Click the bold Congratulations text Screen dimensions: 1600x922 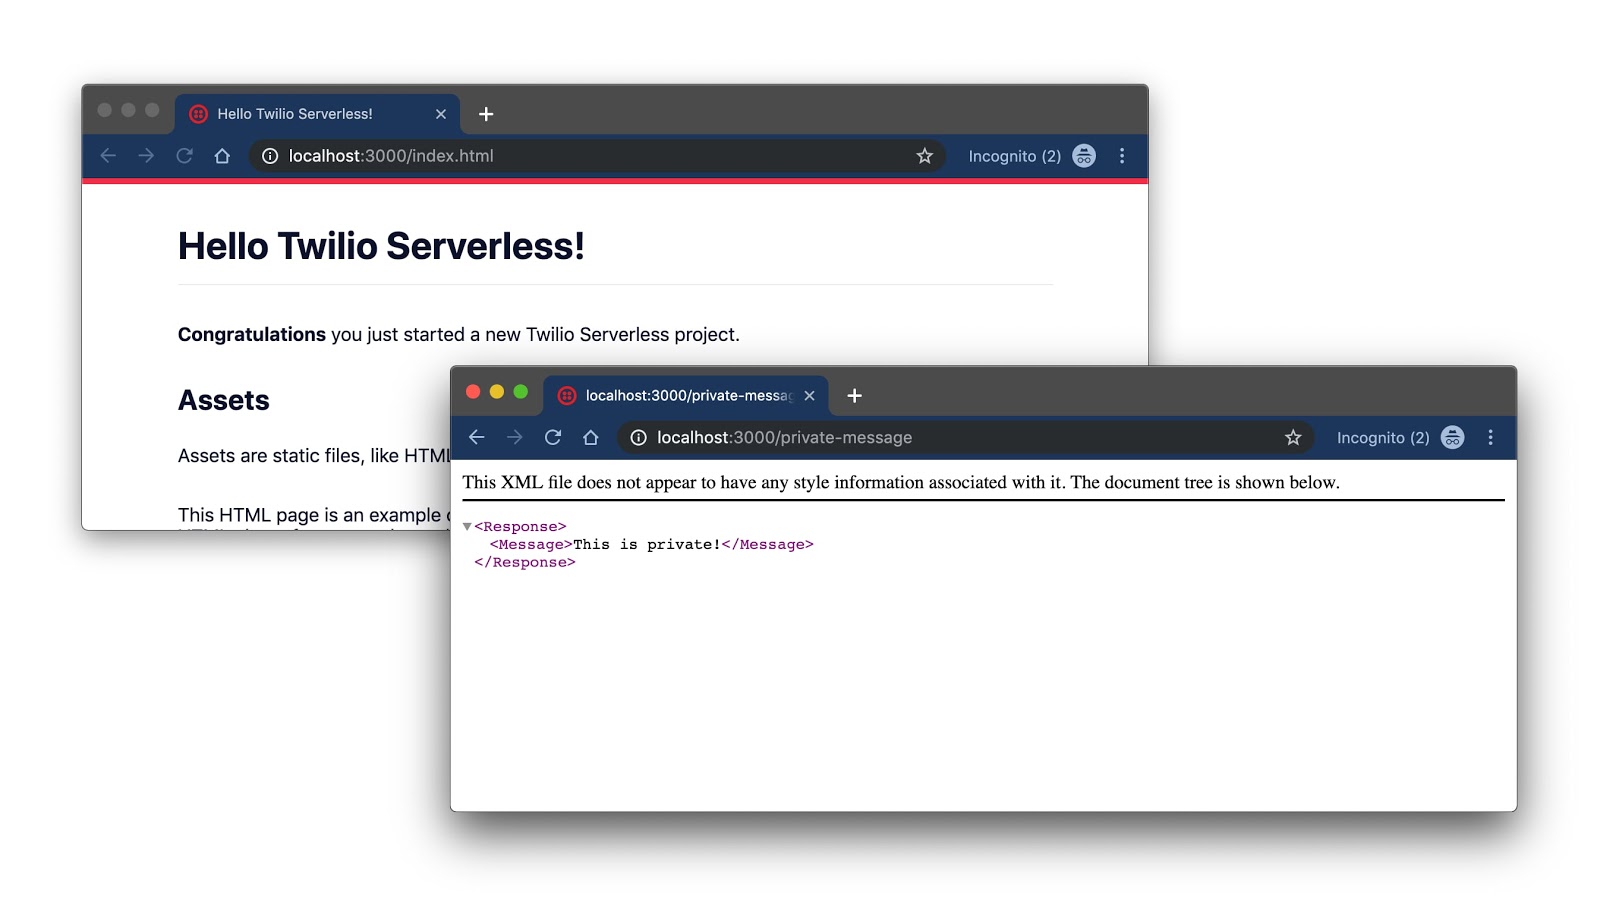(252, 334)
